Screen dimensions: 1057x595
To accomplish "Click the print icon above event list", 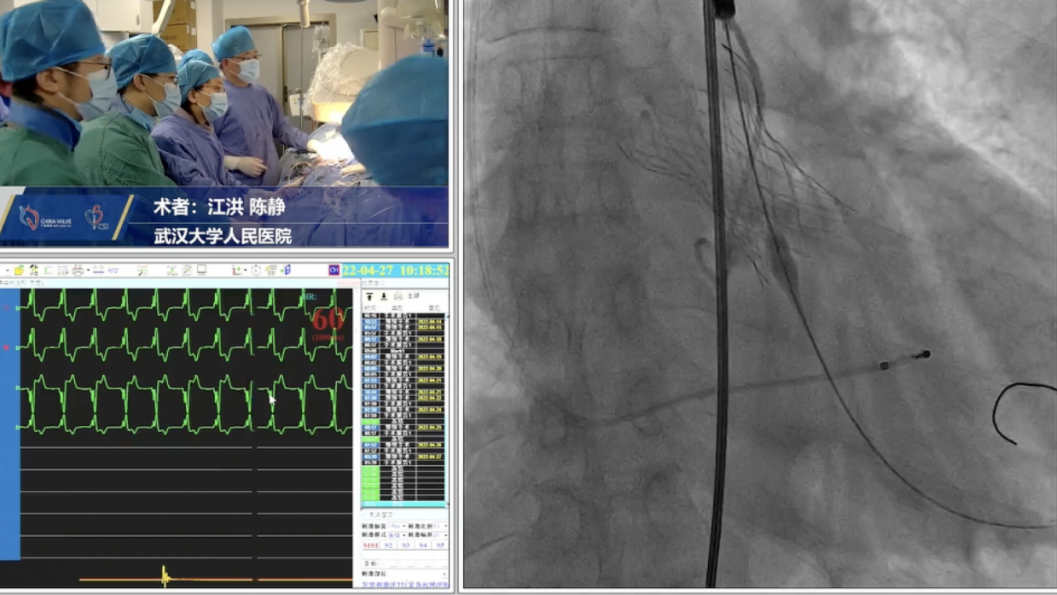I will (398, 296).
